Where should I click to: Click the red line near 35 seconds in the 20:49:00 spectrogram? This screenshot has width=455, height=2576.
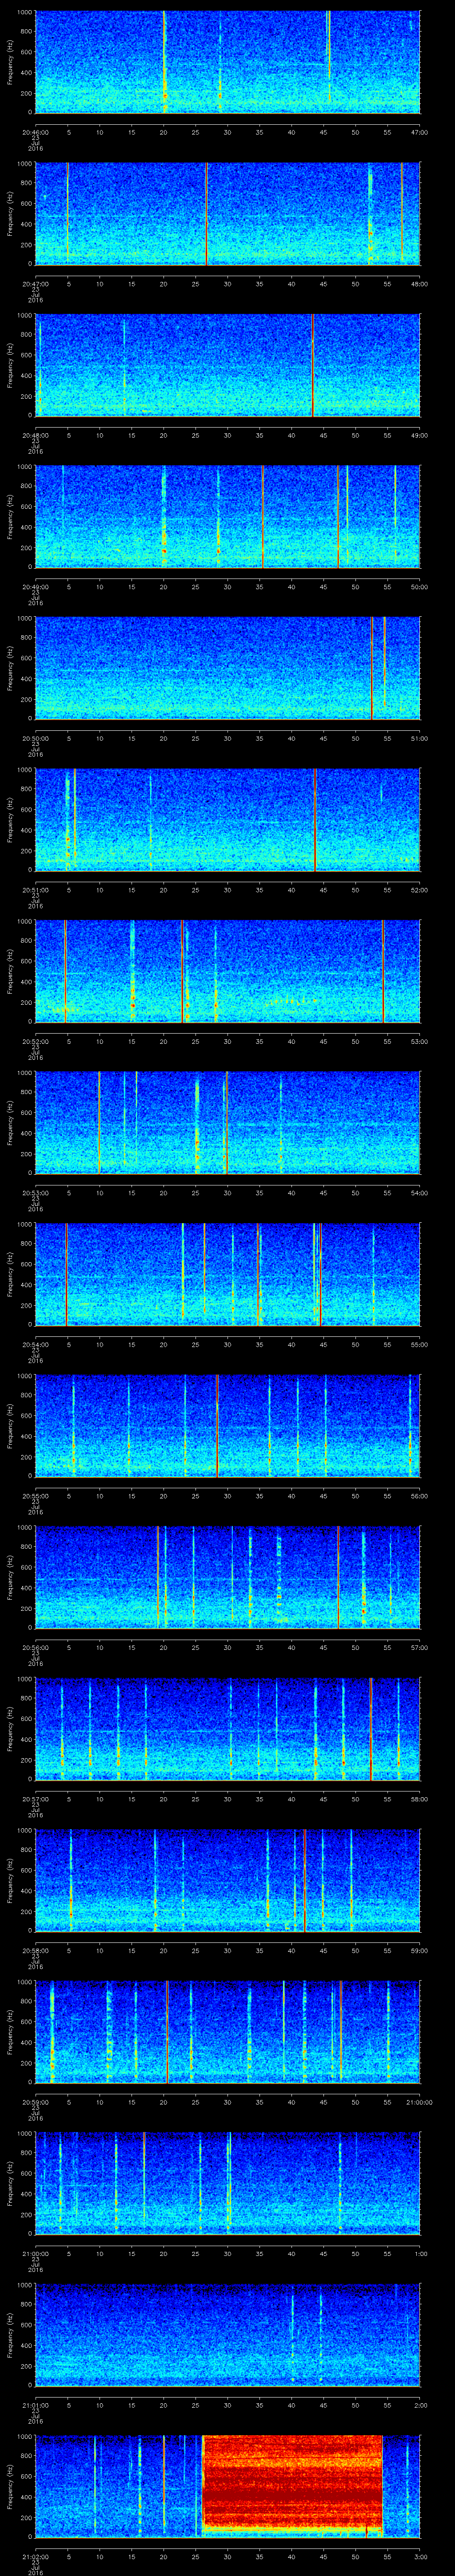262,517
